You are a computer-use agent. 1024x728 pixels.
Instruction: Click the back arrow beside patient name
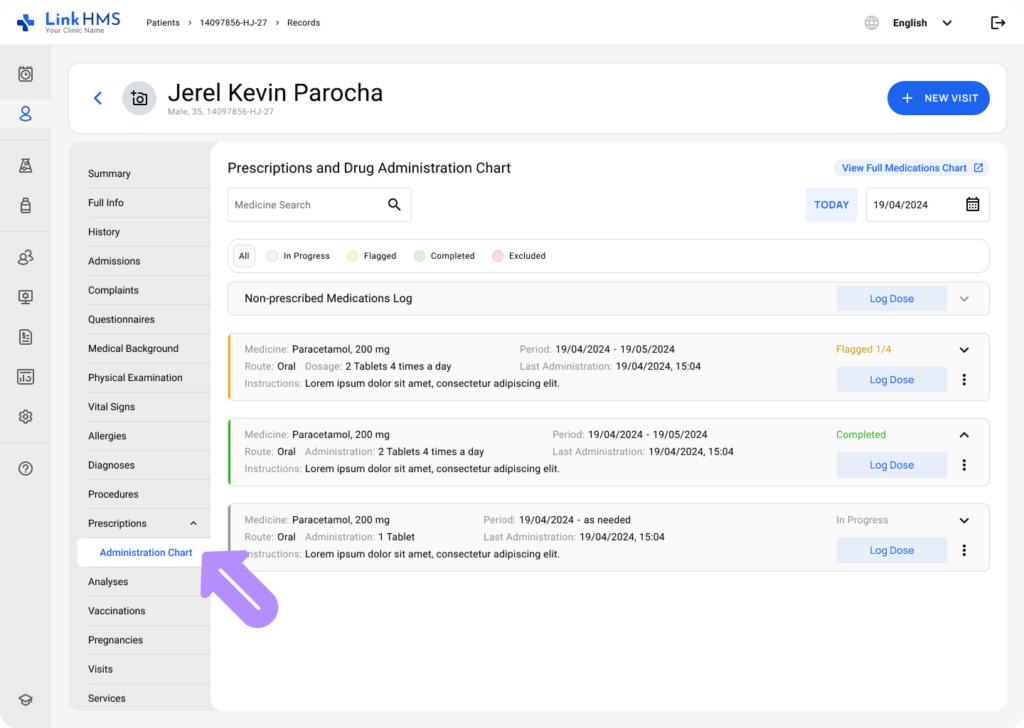click(98, 98)
